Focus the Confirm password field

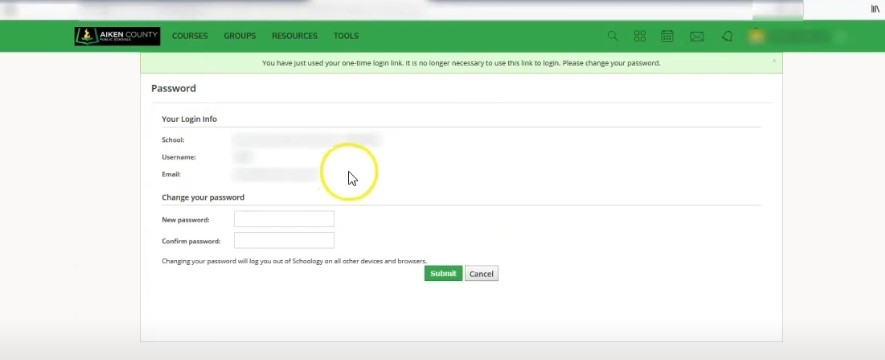tap(284, 240)
